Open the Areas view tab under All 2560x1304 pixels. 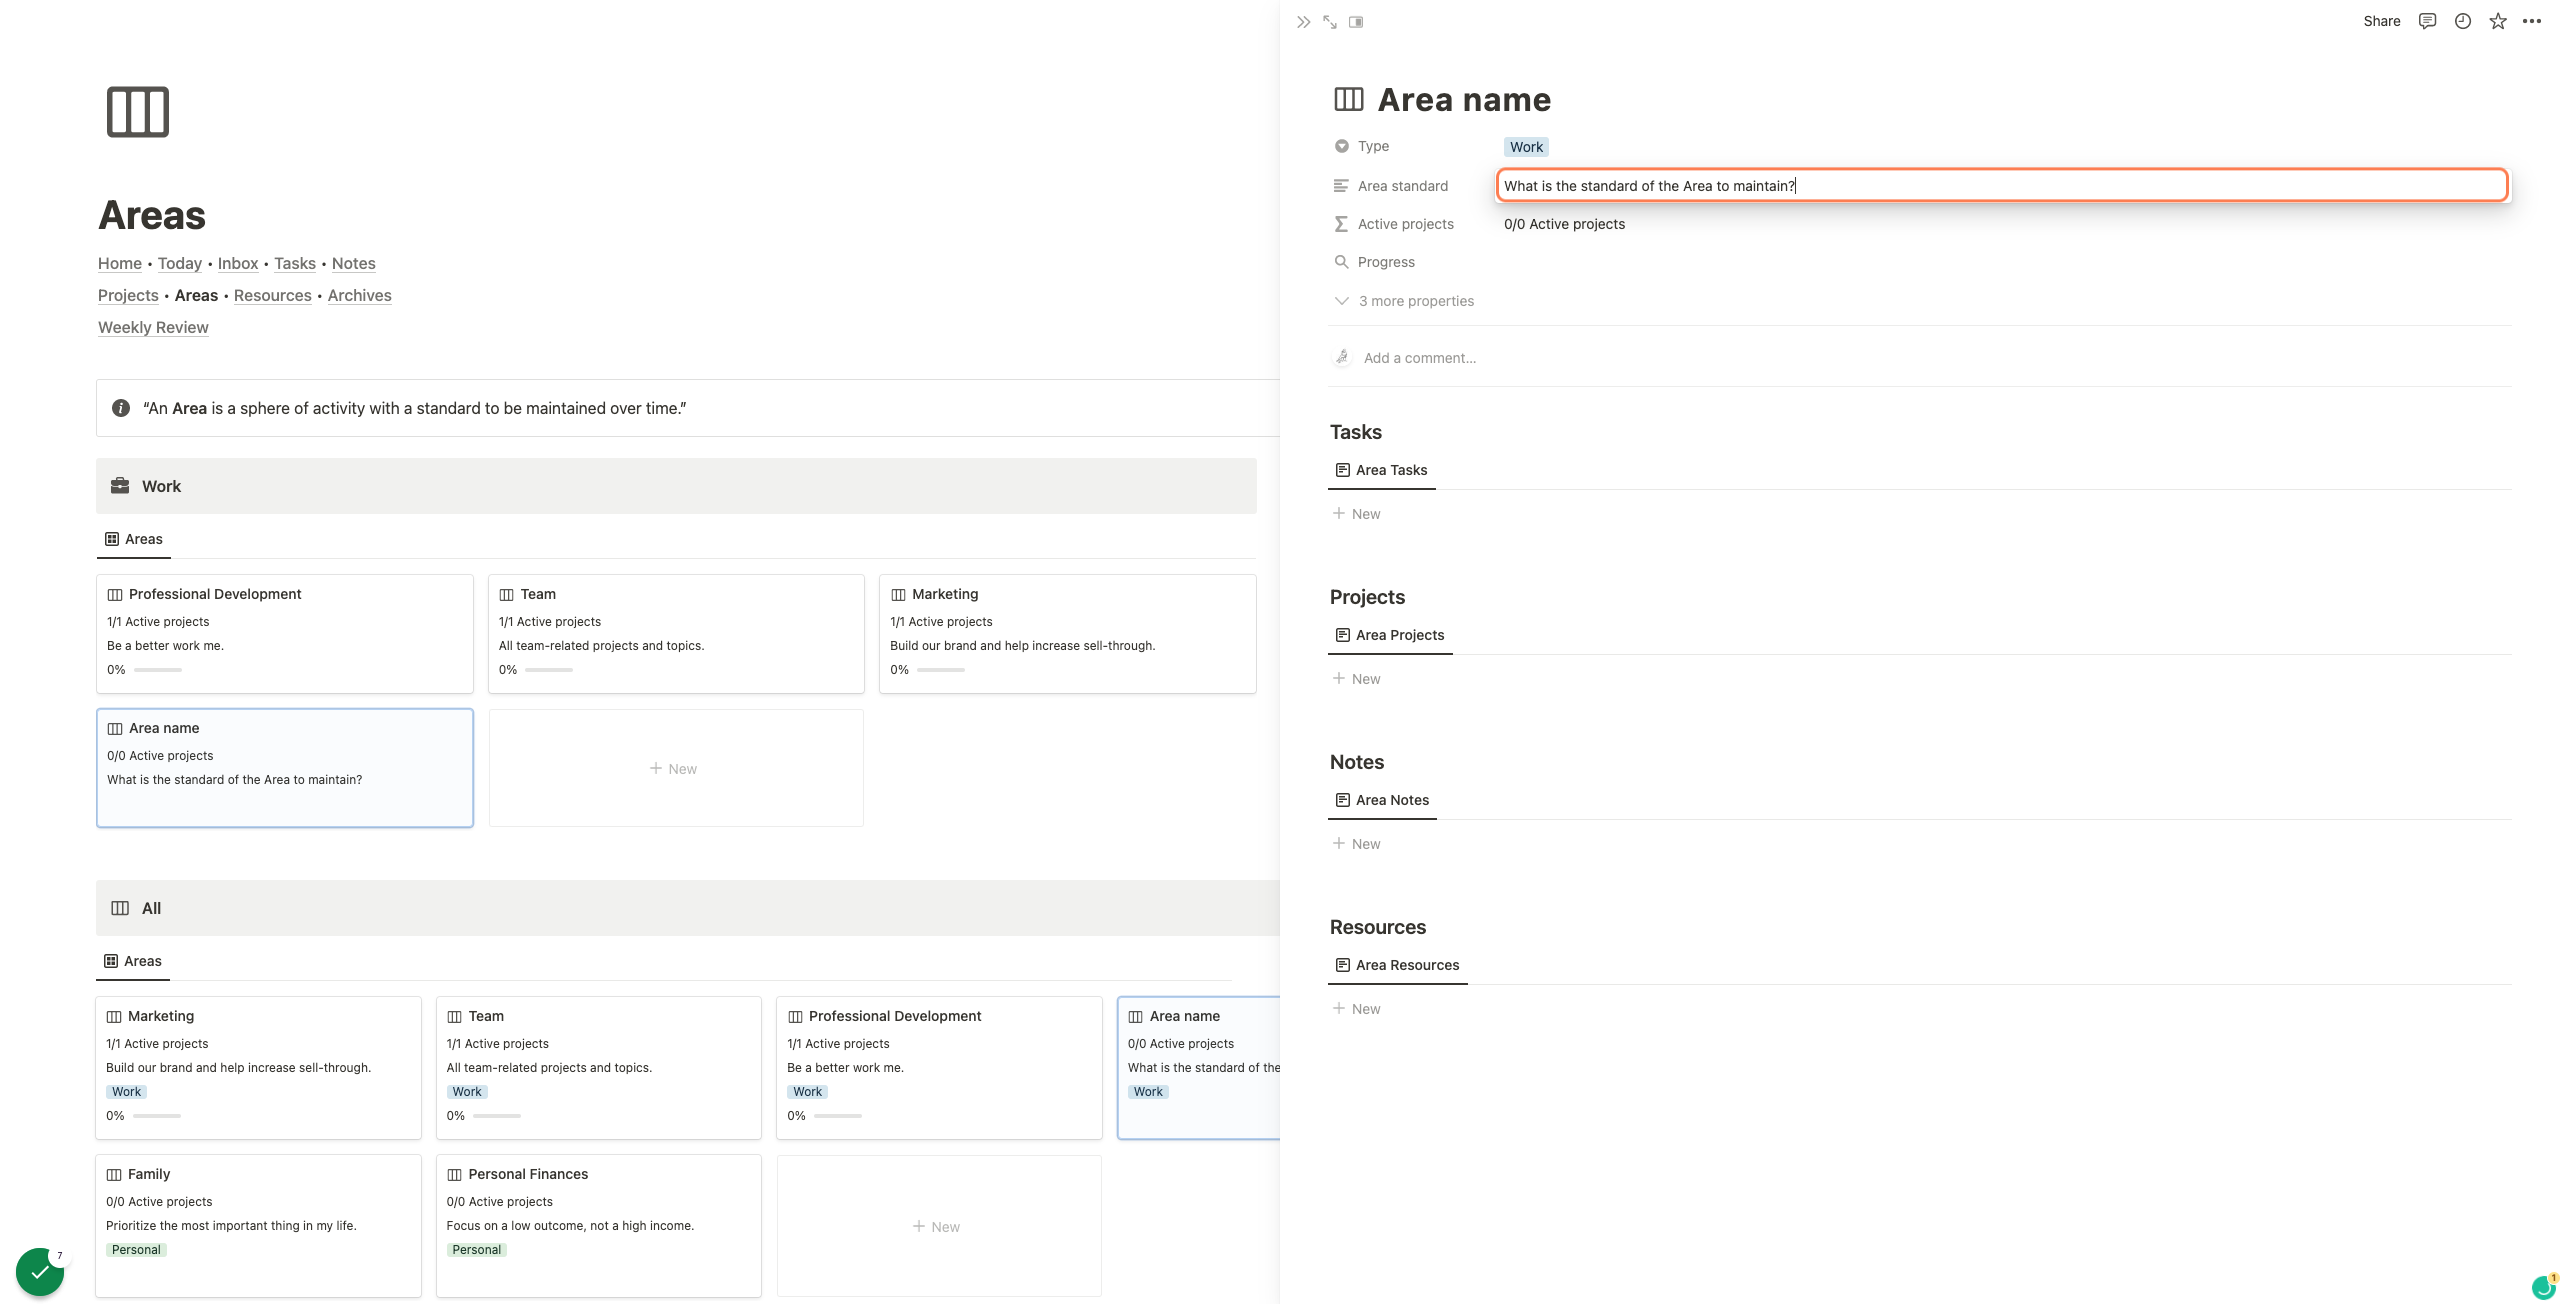coord(133,961)
